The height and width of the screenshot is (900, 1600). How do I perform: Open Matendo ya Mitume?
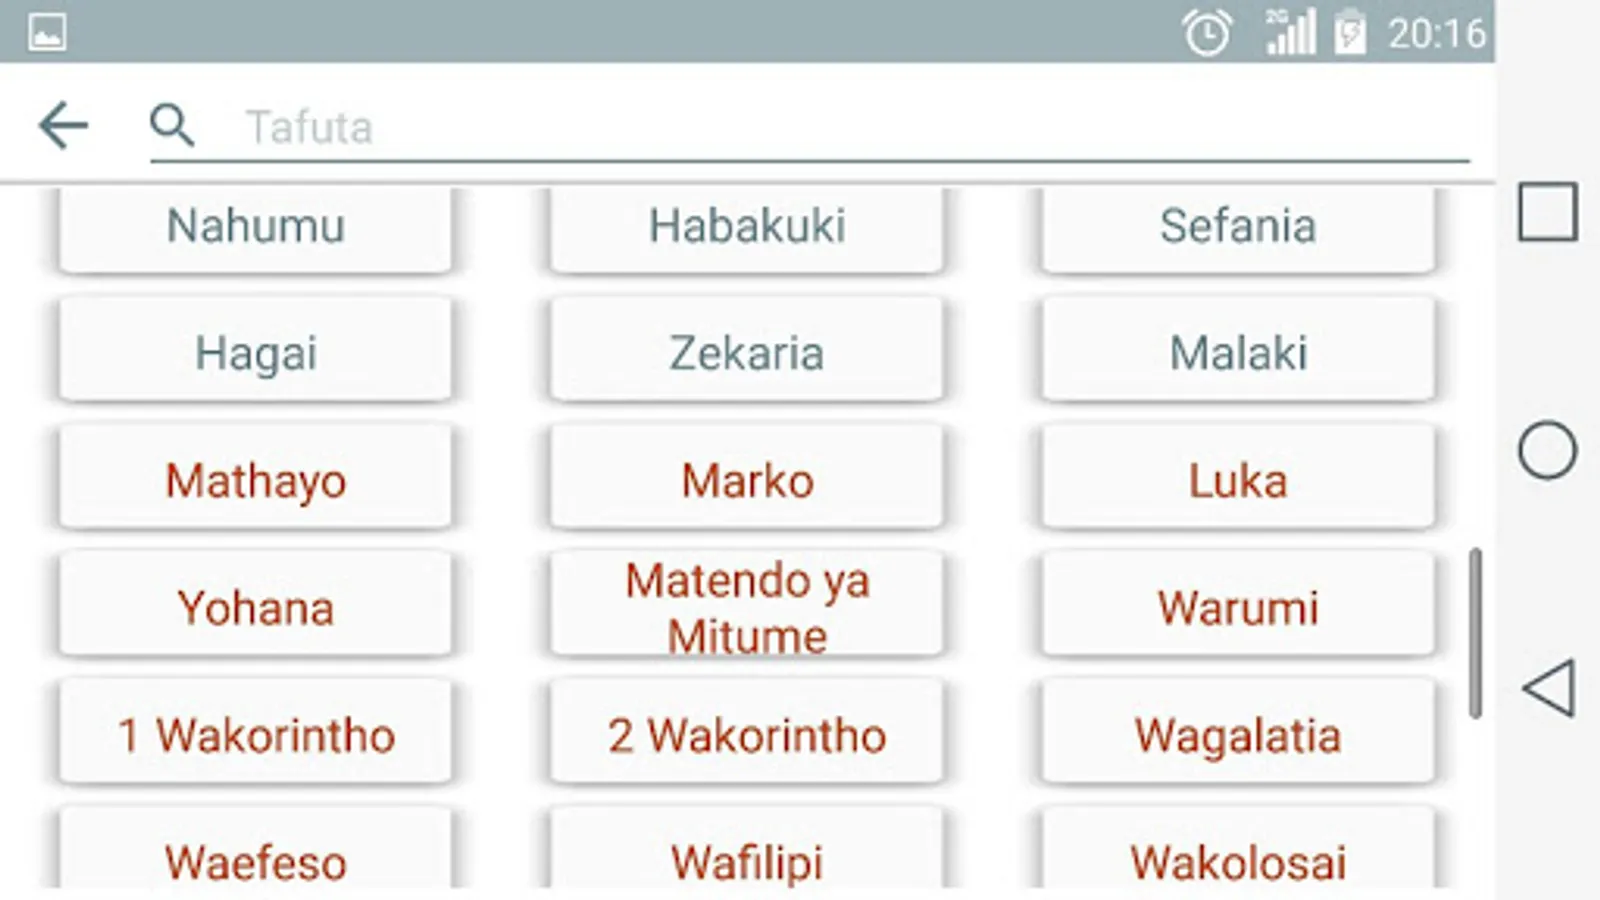pyautogui.click(x=747, y=608)
